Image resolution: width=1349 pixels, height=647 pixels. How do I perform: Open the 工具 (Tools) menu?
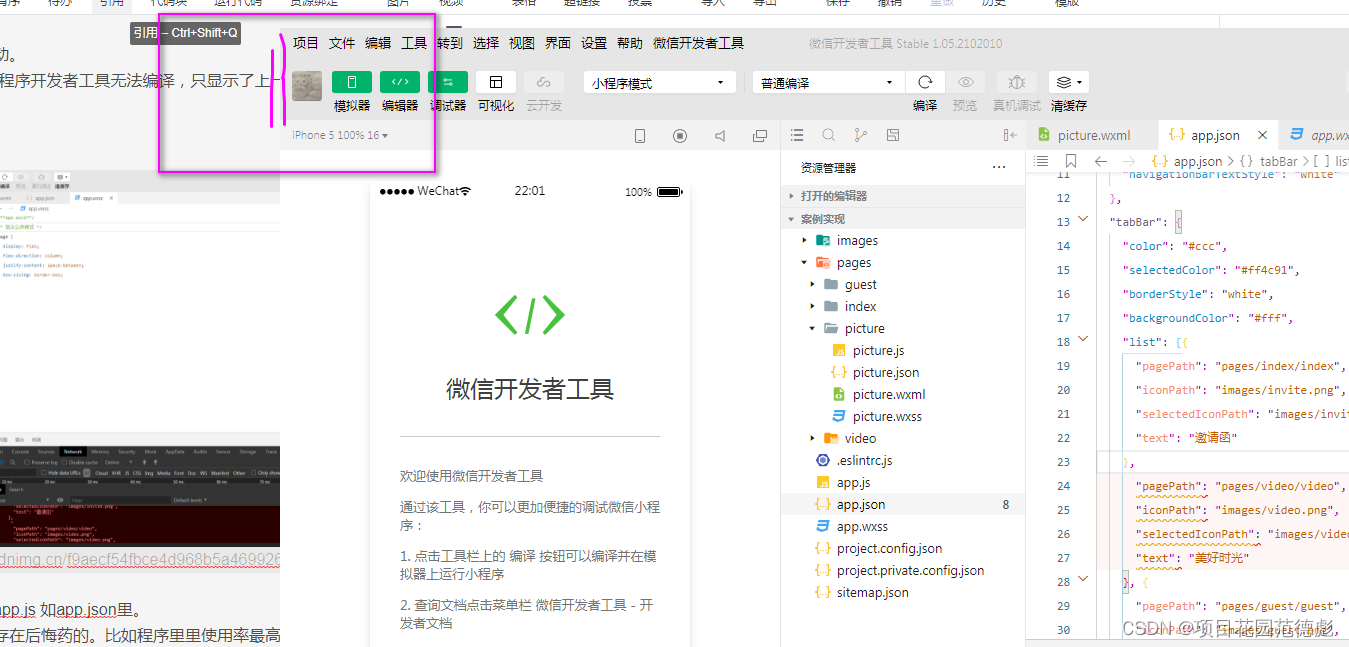pos(414,42)
